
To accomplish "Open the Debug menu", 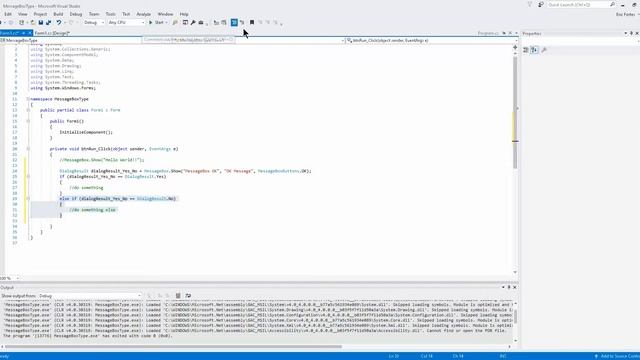I will click(x=76, y=14).
